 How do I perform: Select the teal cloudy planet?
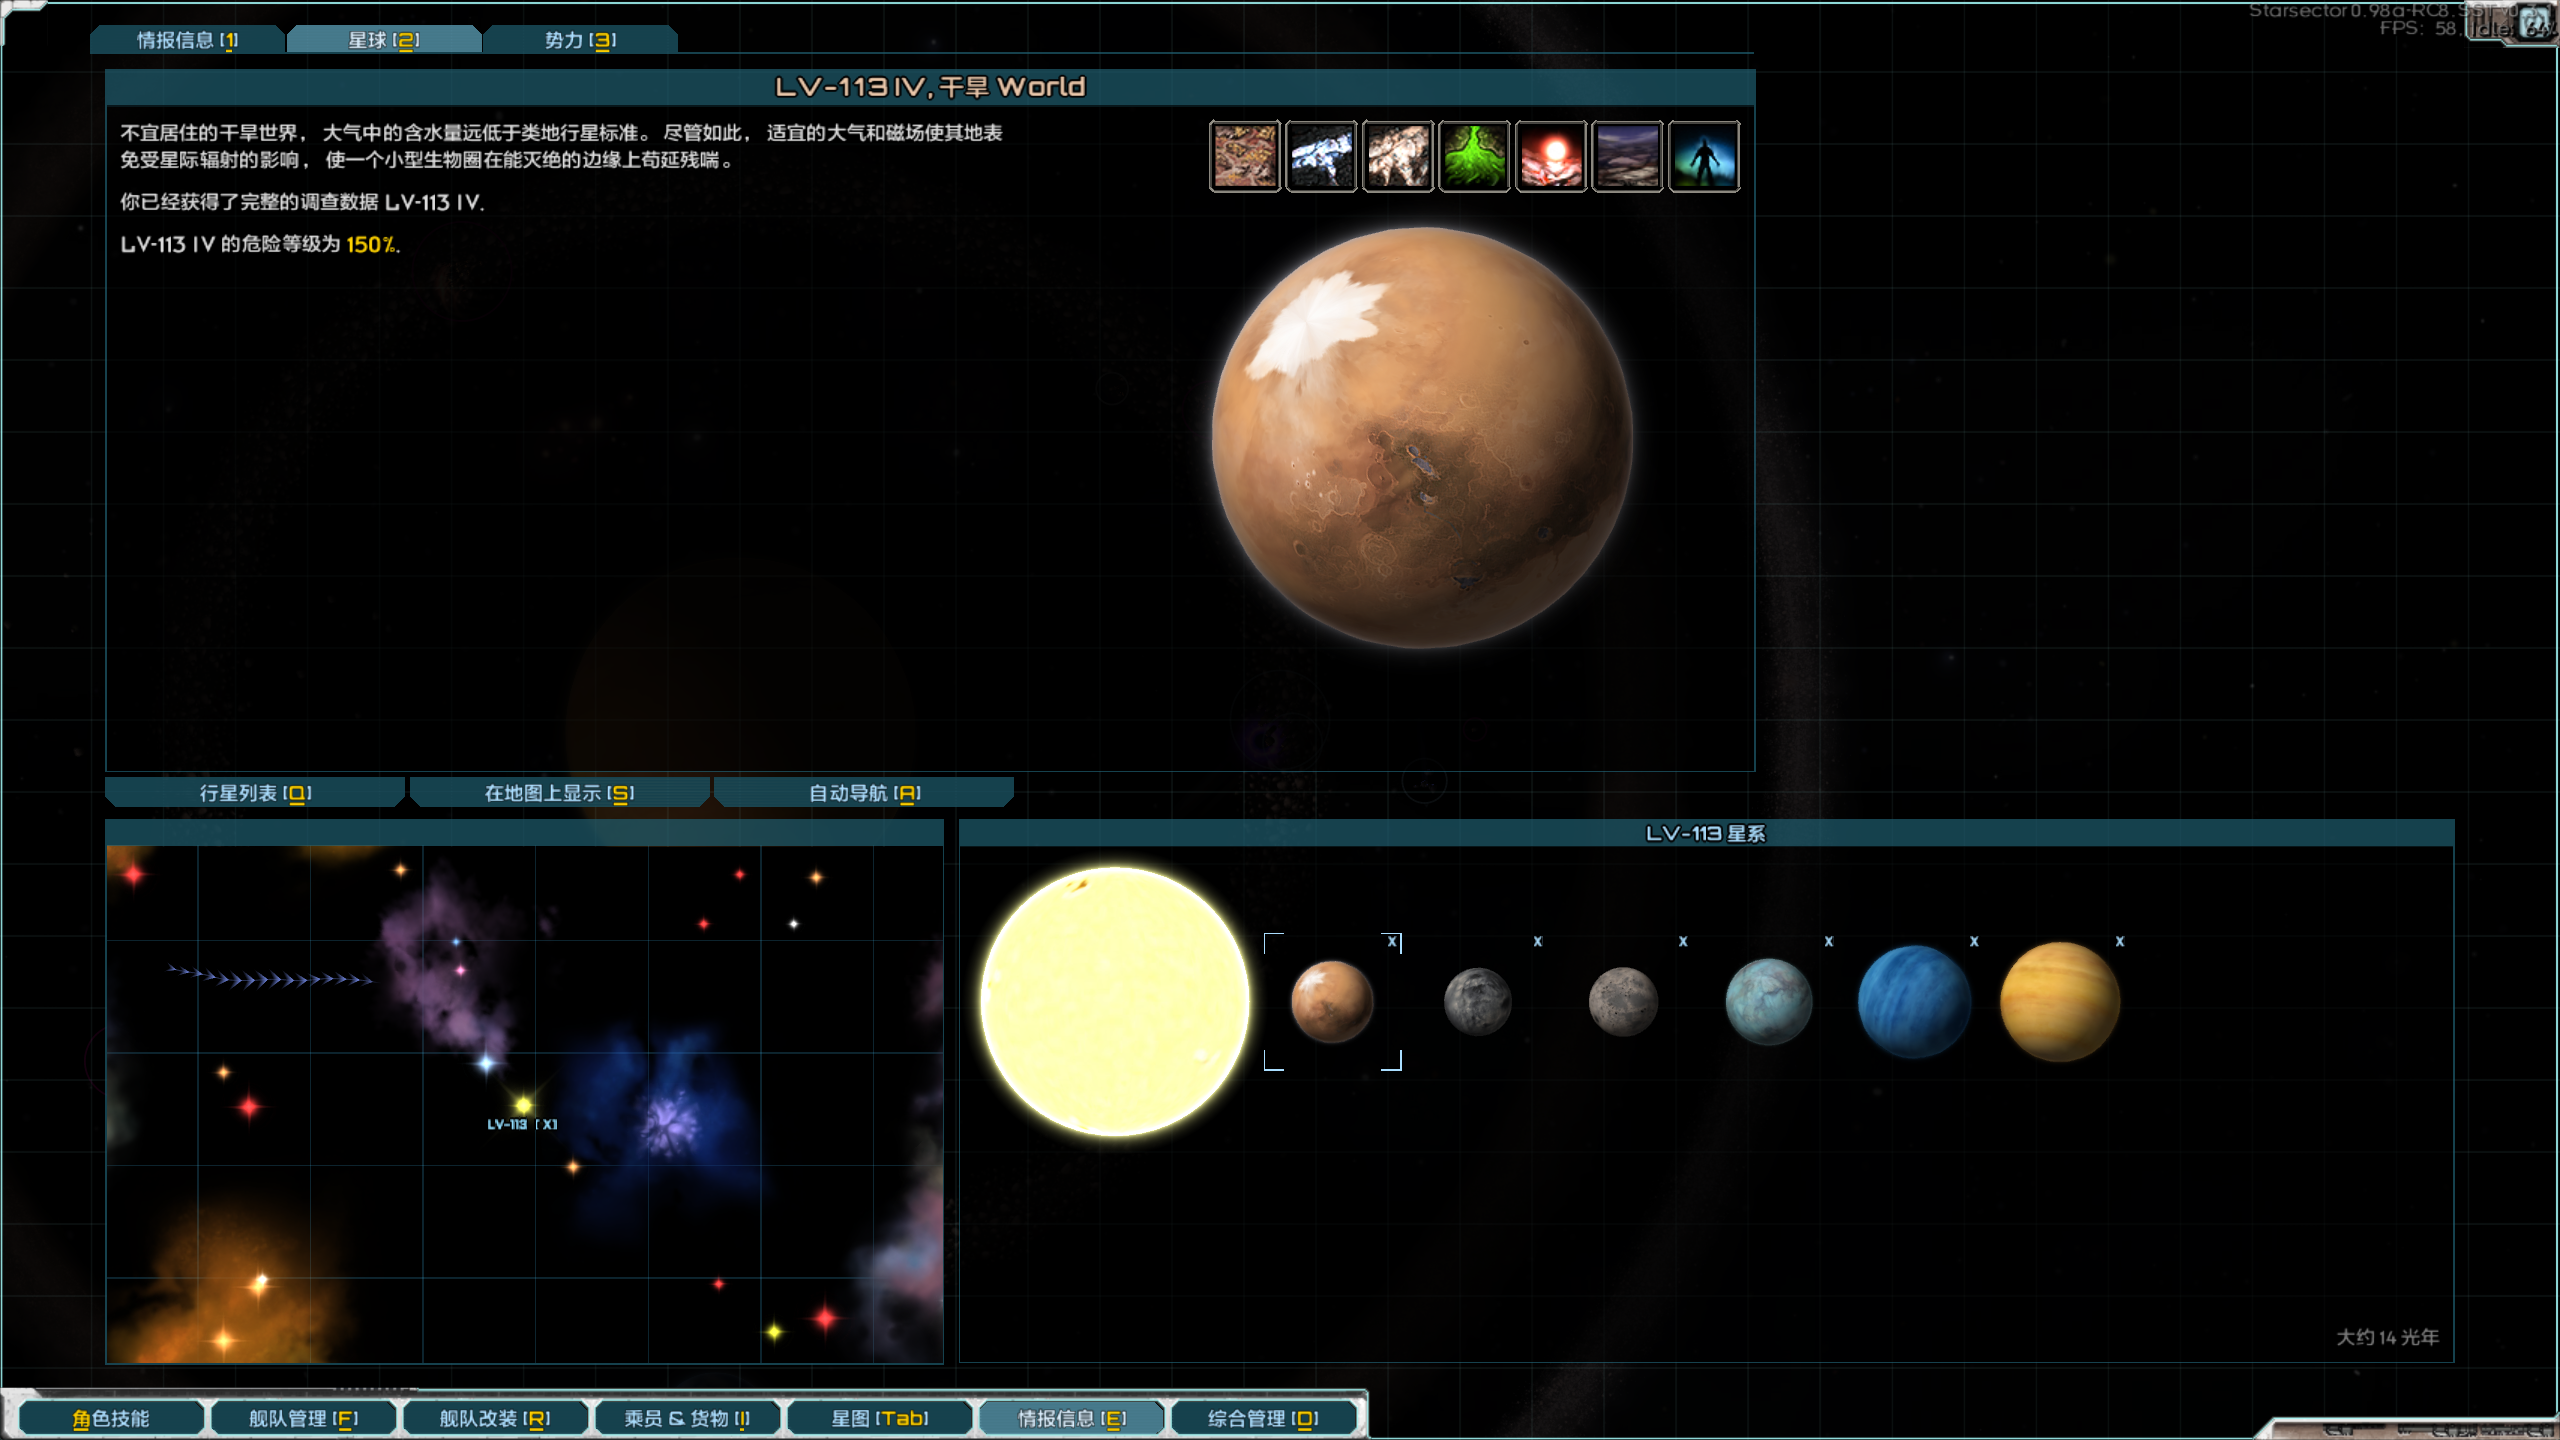pos(1768,1001)
